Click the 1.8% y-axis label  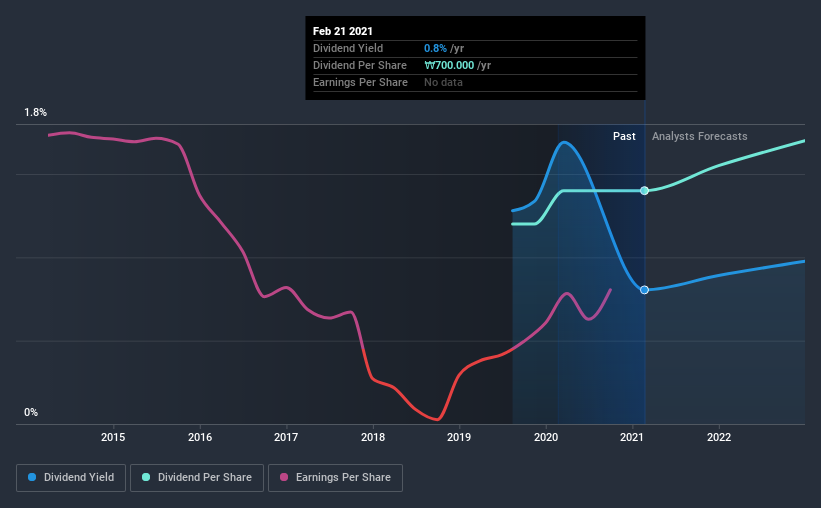click(36, 113)
